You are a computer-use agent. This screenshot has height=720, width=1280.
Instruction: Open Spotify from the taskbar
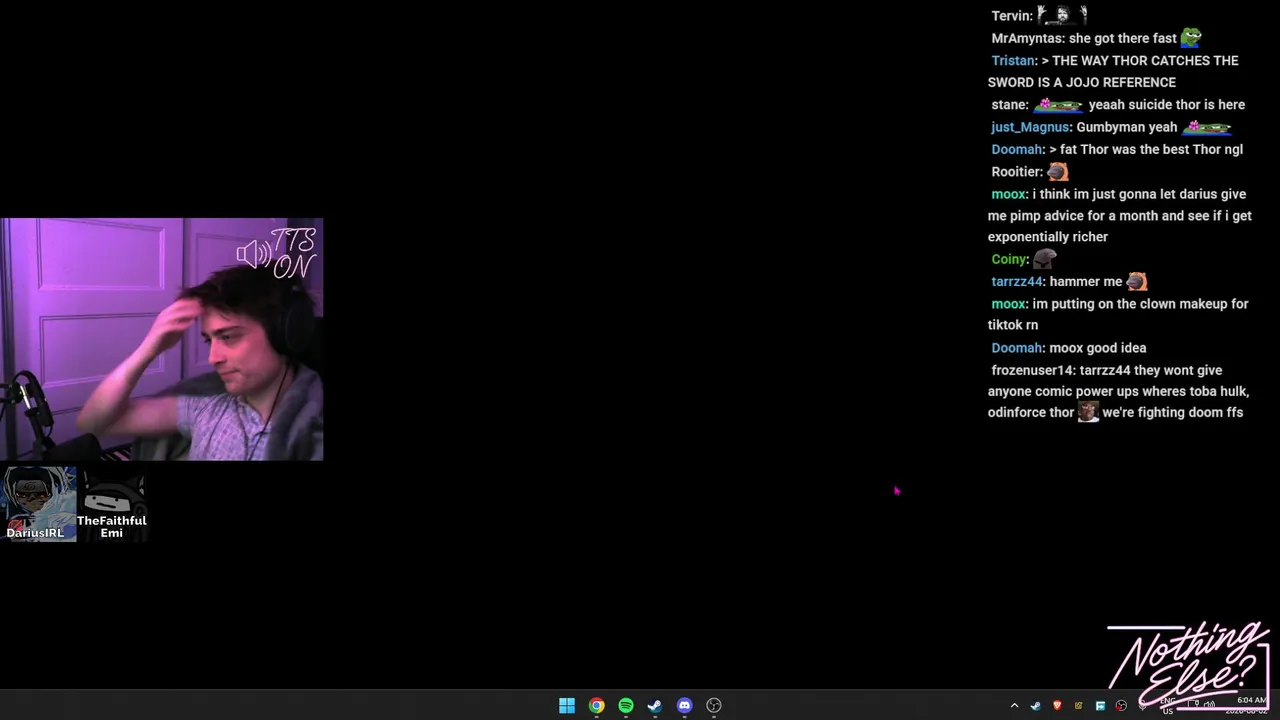[x=626, y=705]
